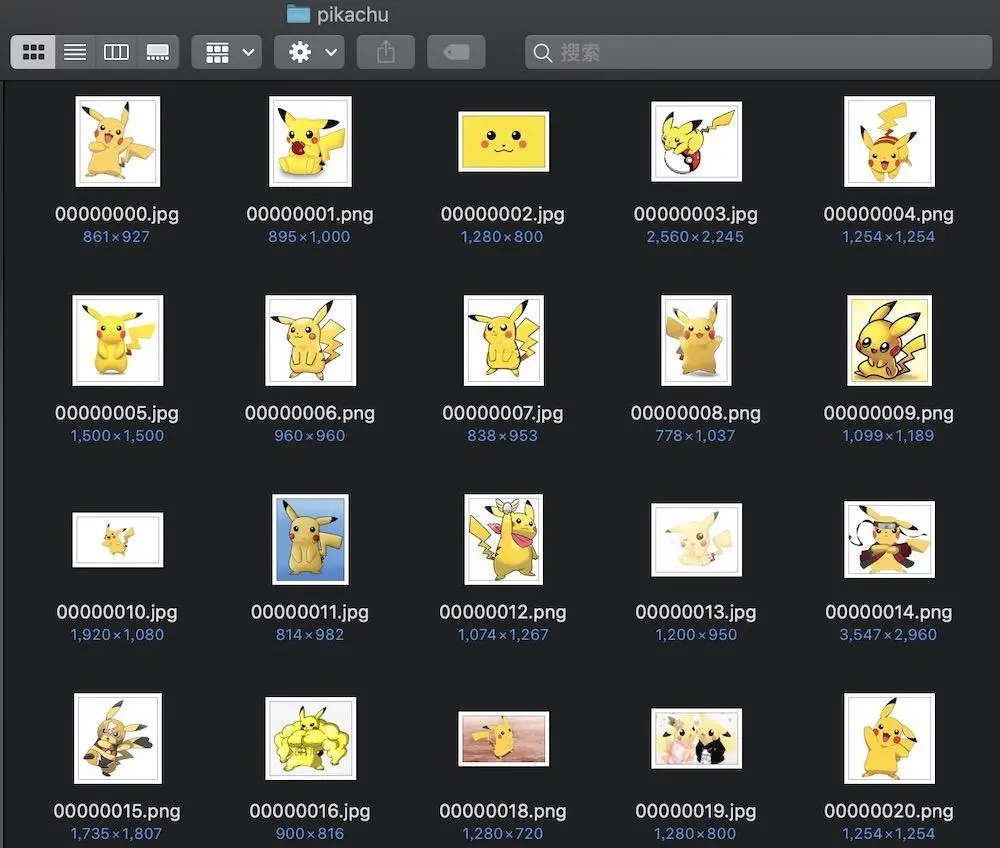This screenshot has height=848, width=1000.
Task: Select thumbnail of 00000014.png
Action: point(889,539)
